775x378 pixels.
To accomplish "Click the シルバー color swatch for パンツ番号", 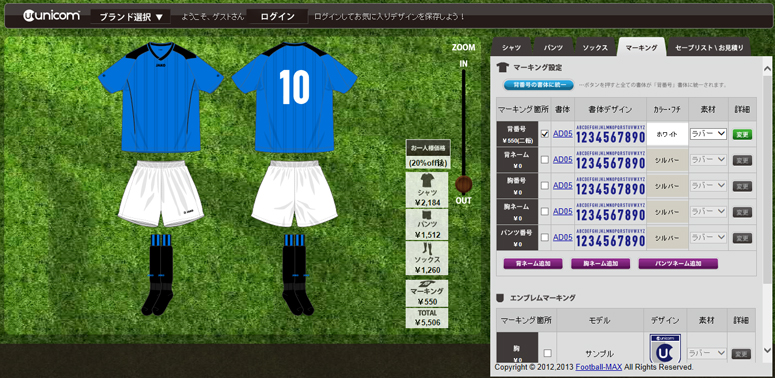I will point(667,238).
